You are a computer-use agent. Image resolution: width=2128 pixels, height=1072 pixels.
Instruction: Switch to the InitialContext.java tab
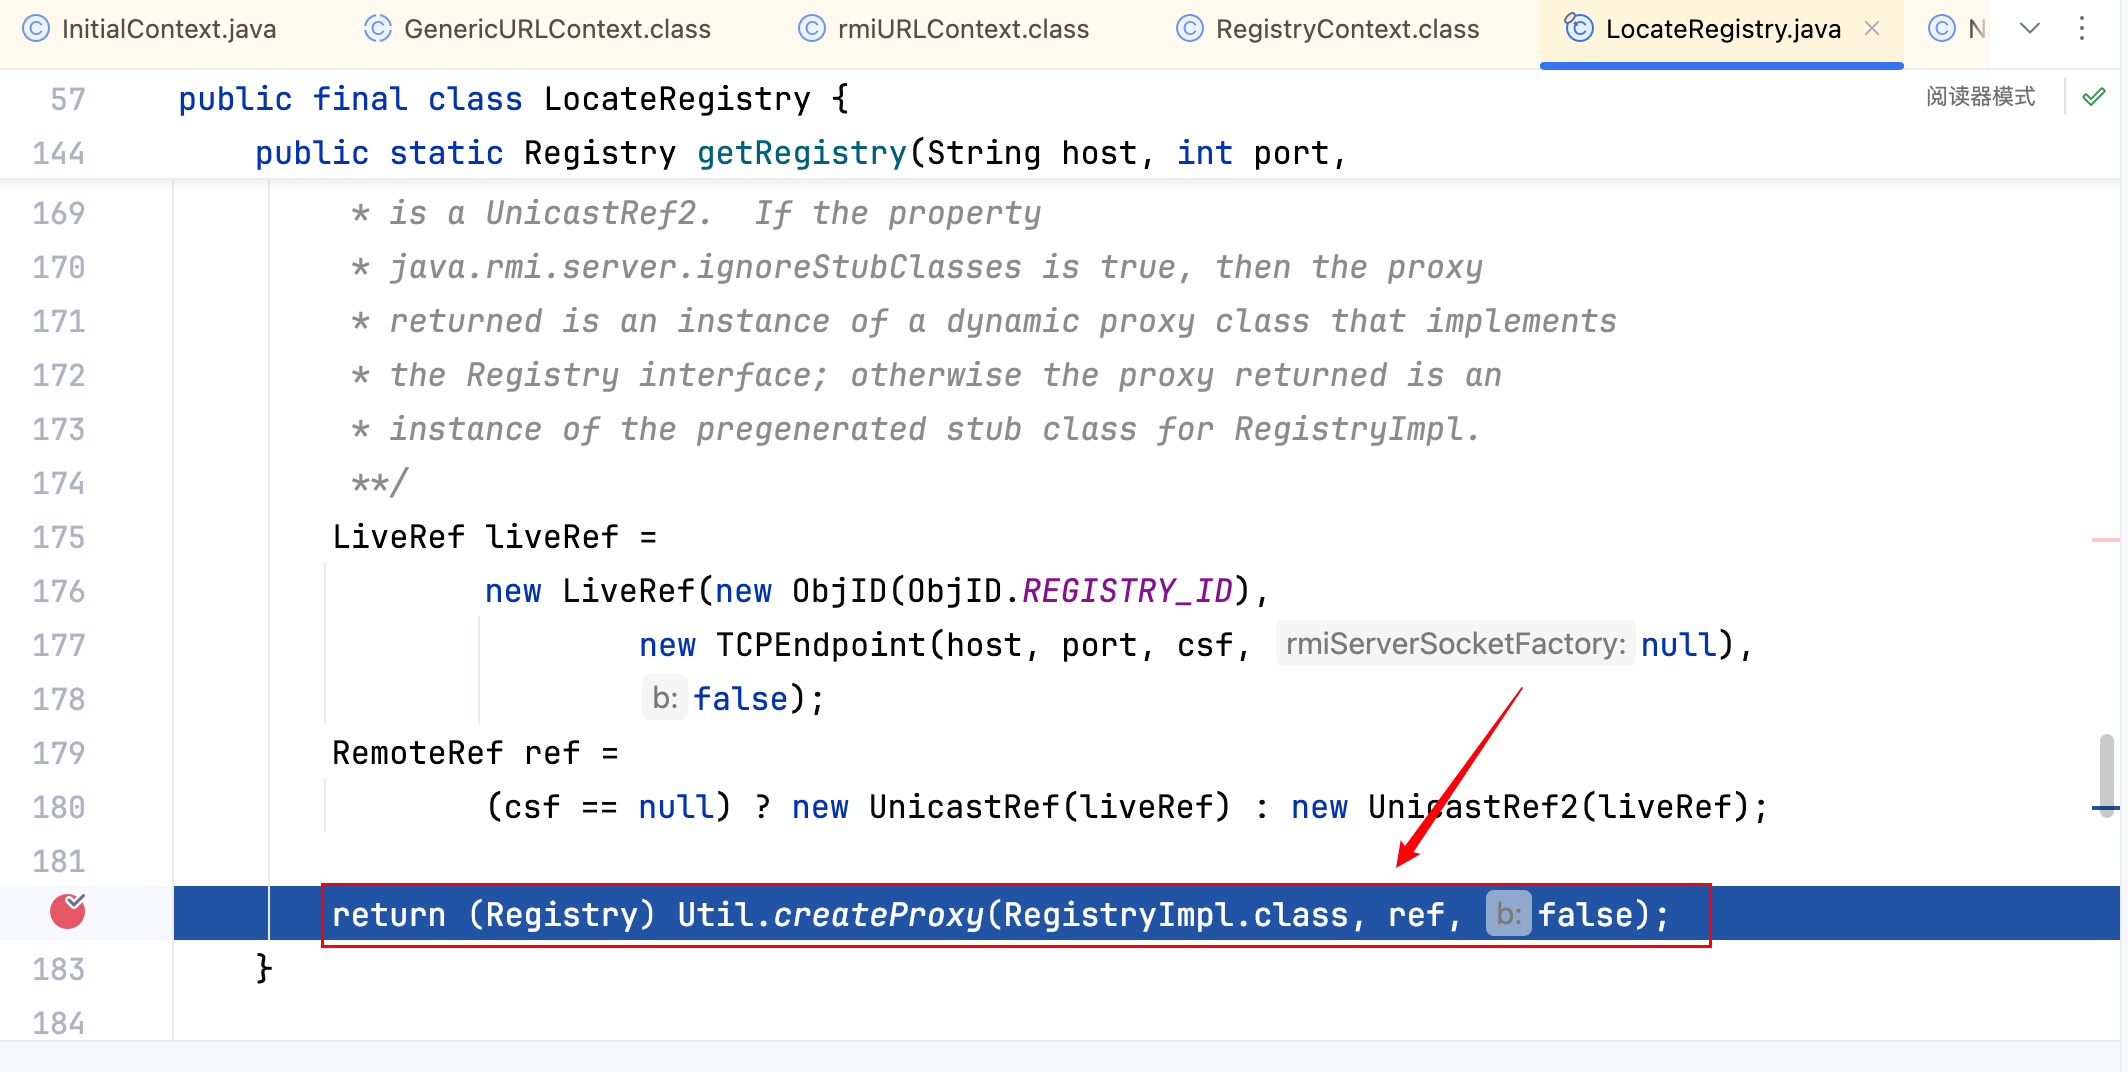(168, 29)
